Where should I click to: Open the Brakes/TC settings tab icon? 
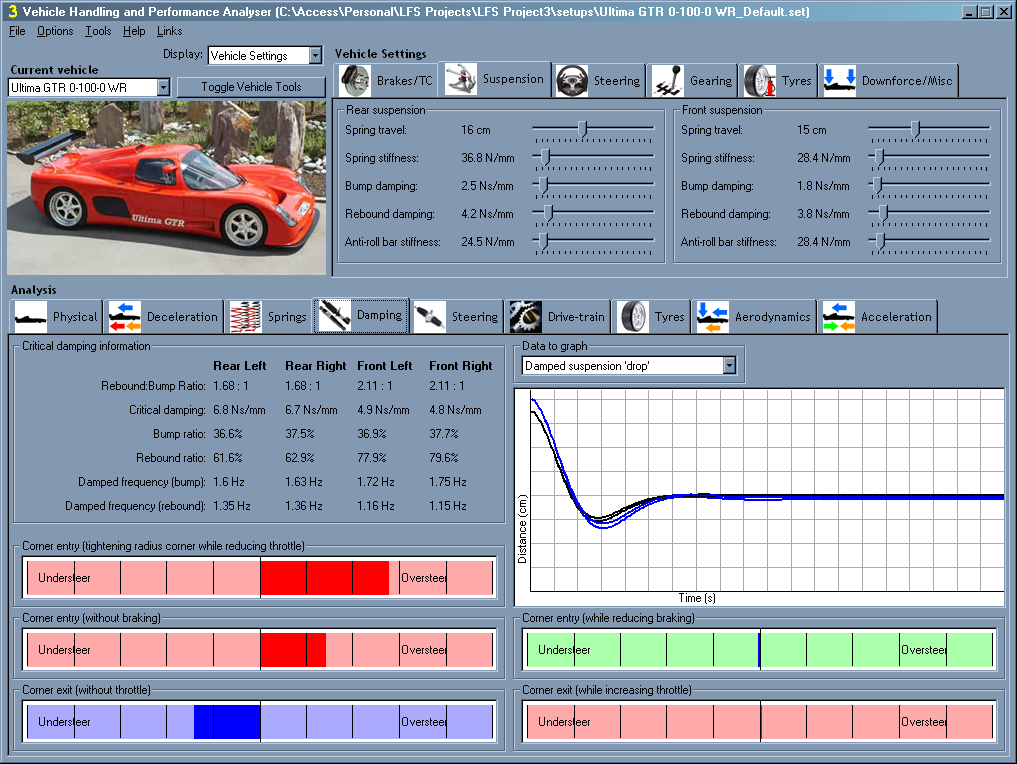tap(353, 80)
